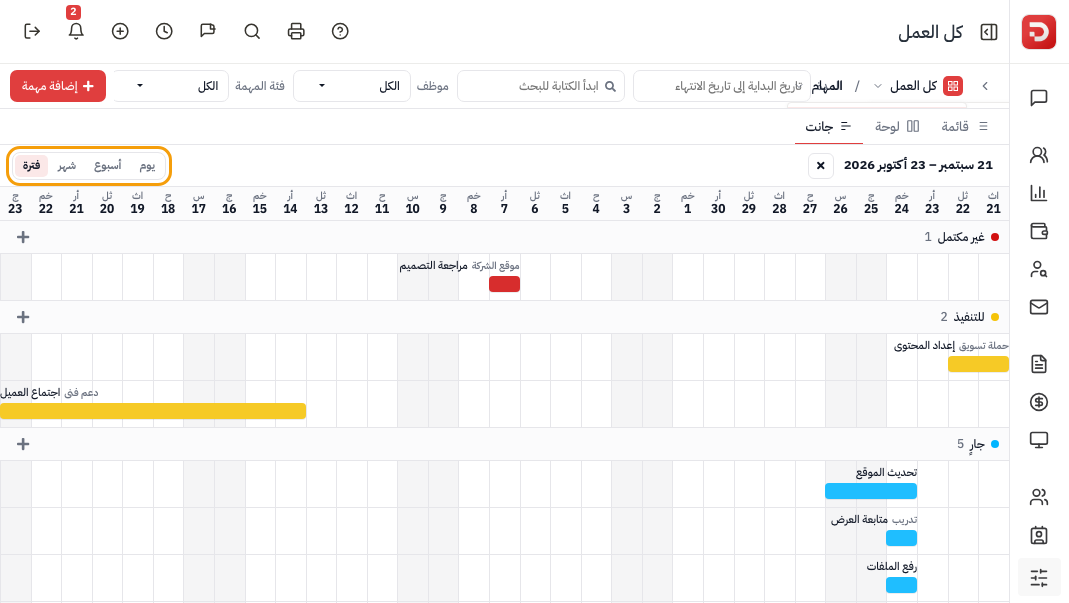Open the wallet icon in the sidebar
This screenshot has width=1069, height=603.
[x=1038, y=231]
